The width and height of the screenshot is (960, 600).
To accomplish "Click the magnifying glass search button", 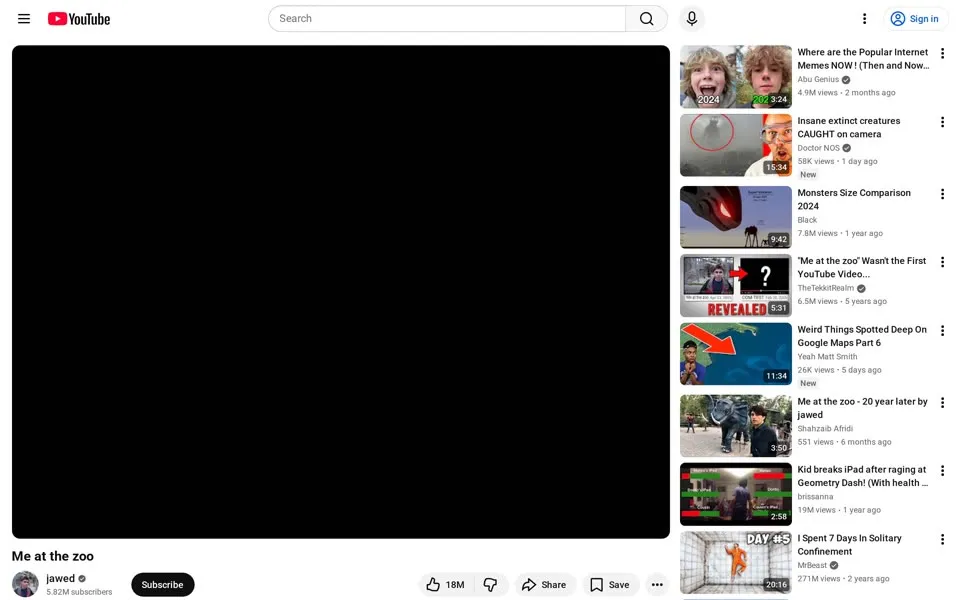I will click(646, 18).
